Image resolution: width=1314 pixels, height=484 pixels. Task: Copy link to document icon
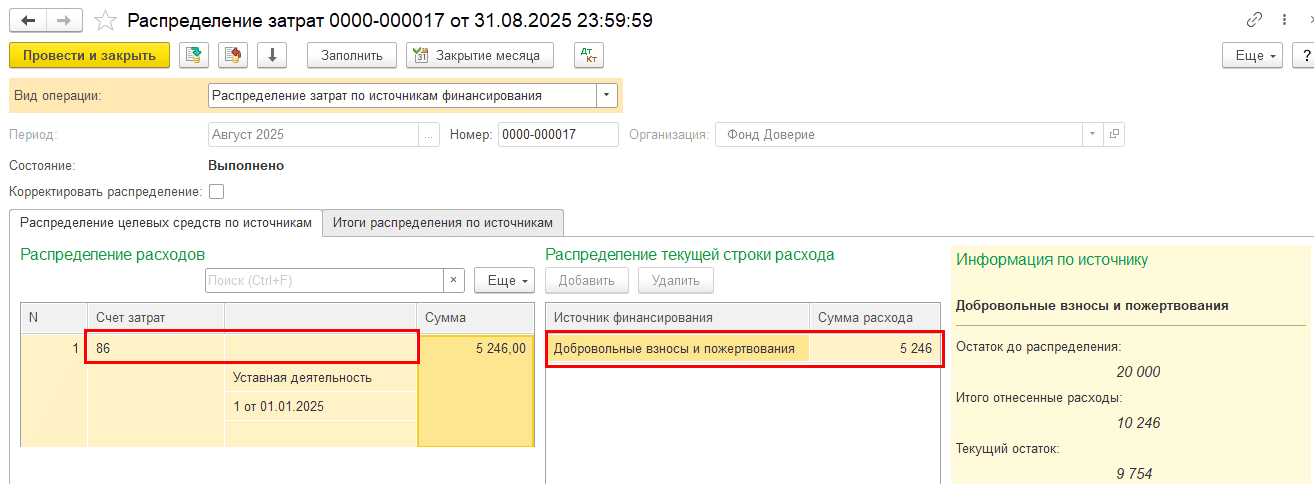pyautogui.click(x=1254, y=20)
